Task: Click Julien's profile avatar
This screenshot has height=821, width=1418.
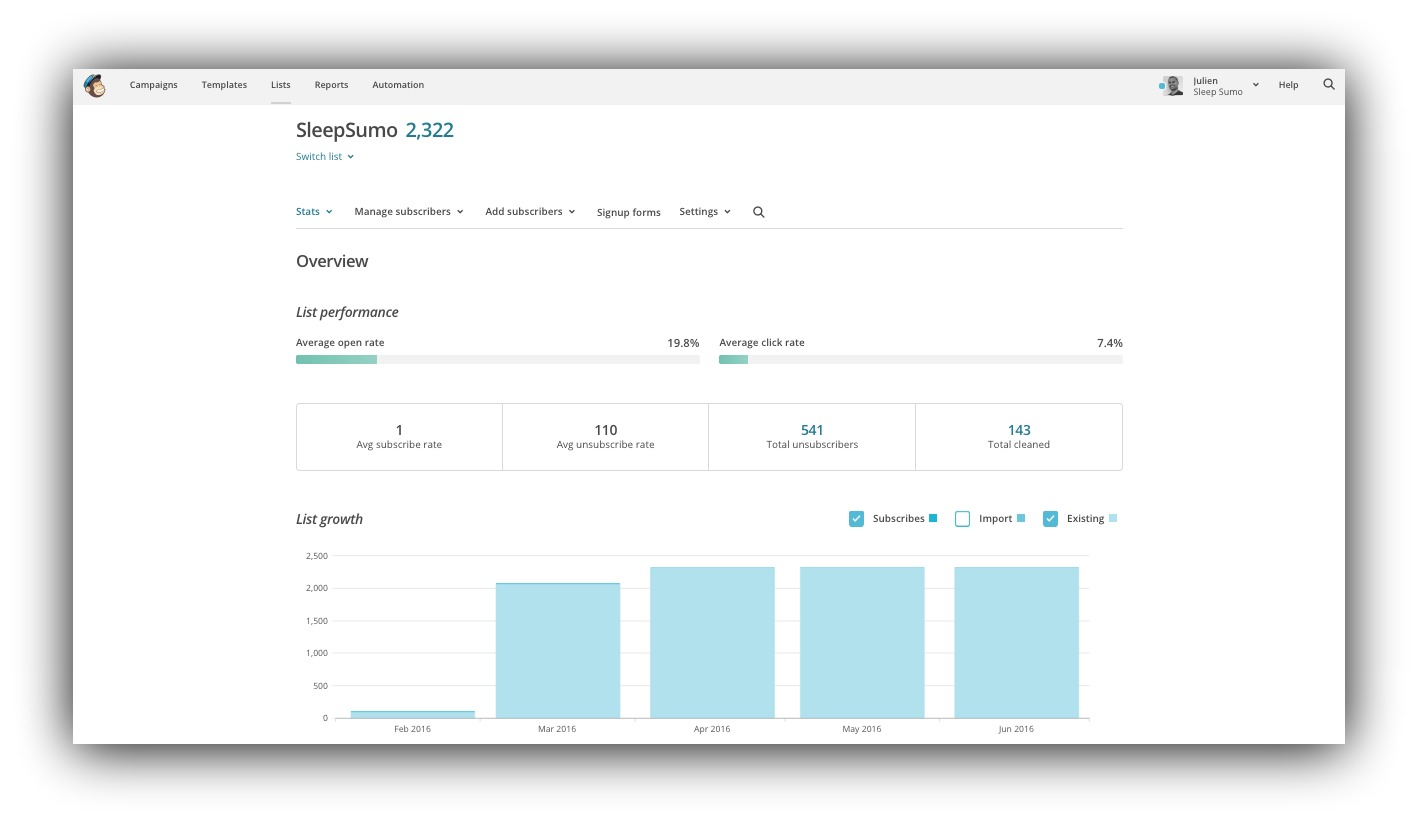Action: pyautogui.click(x=1173, y=86)
